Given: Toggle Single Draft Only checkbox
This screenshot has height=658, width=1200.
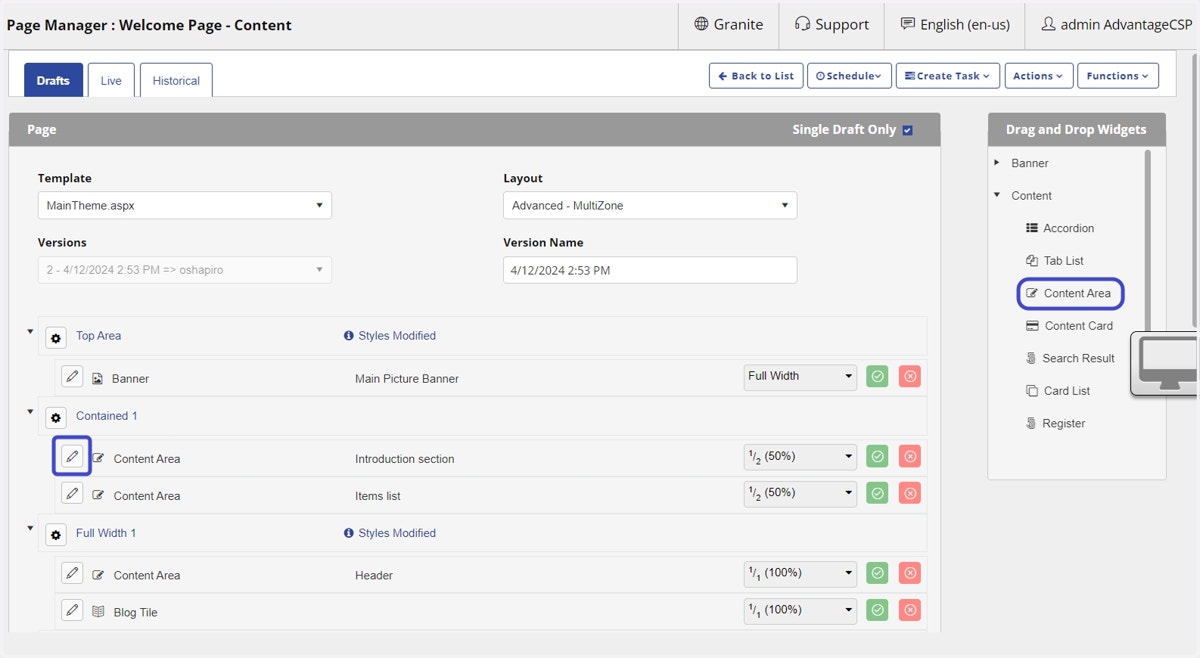Looking at the screenshot, I should pos(907,130).
